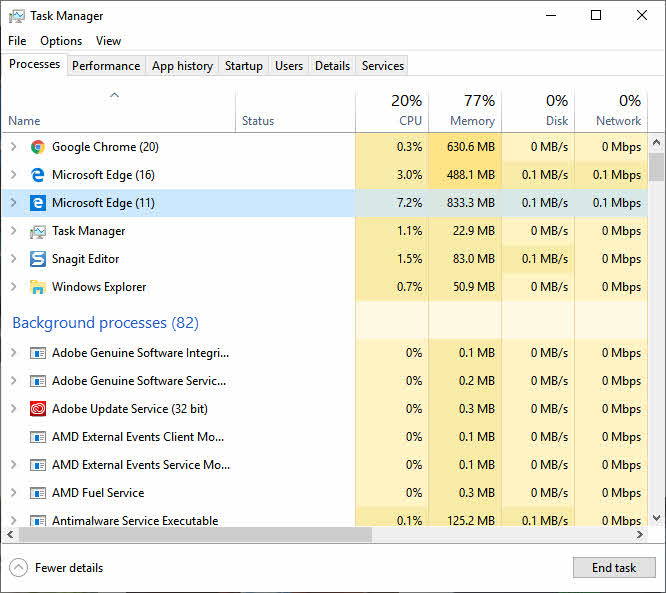Click the Google Chrome process icon
666x593 pixels.
[38, 147]
